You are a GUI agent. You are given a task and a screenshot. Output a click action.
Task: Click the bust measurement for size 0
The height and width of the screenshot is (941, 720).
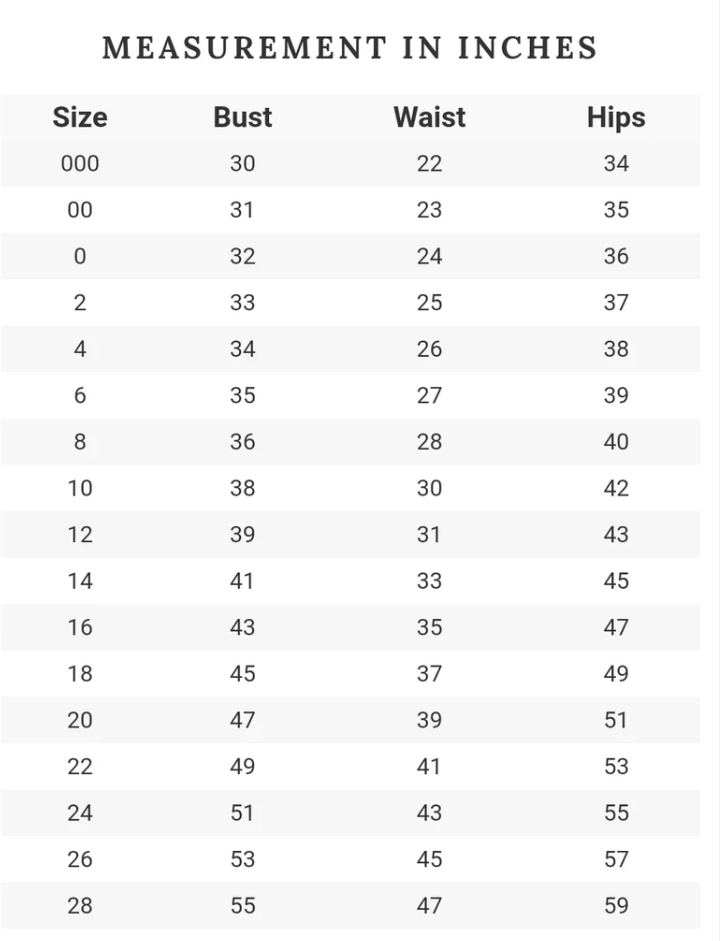coord(242,256)
